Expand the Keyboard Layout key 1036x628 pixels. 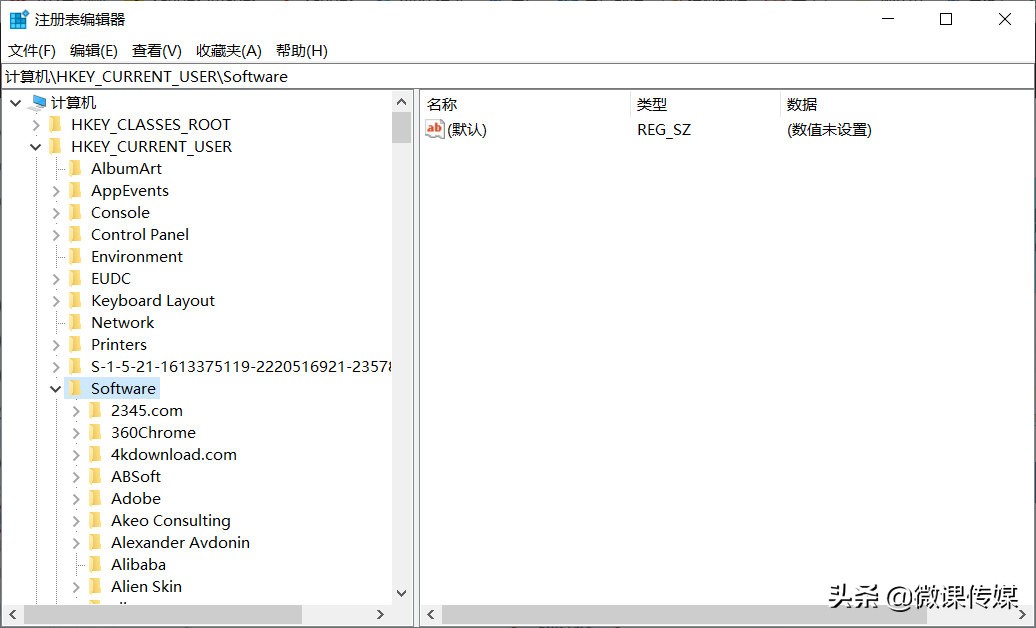[x=56, y=300]
